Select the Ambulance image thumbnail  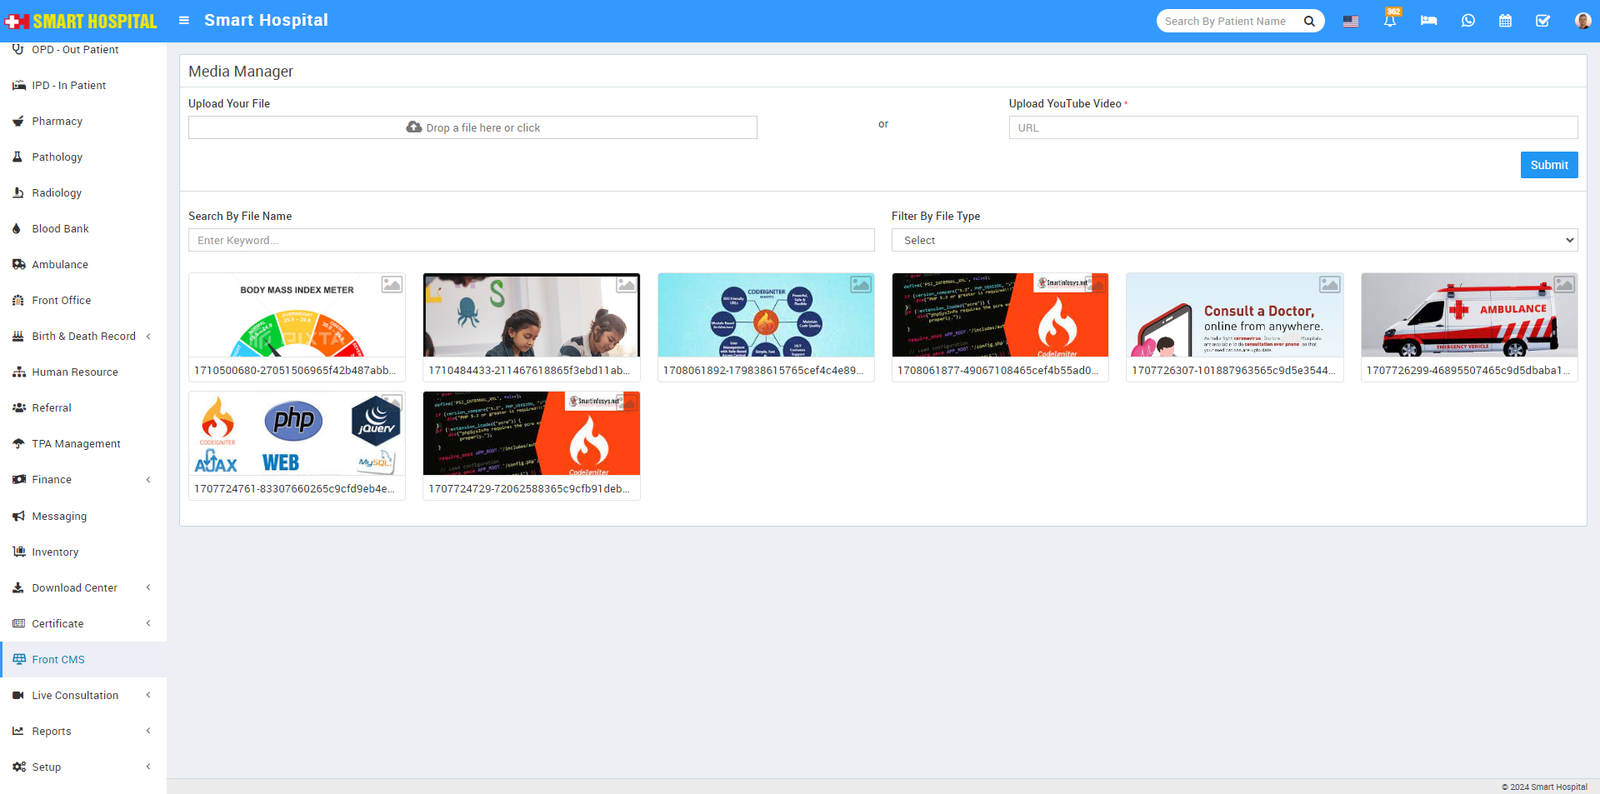tap(1468, 316)
